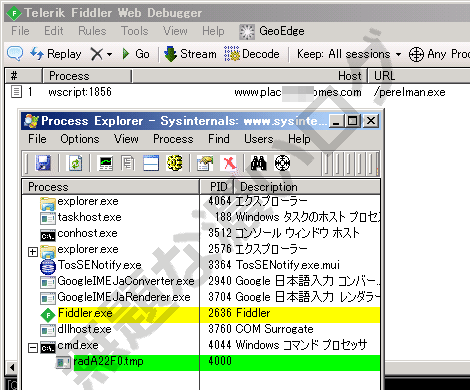Click /perelman.exe URL in session list

(x=410, y=92)
